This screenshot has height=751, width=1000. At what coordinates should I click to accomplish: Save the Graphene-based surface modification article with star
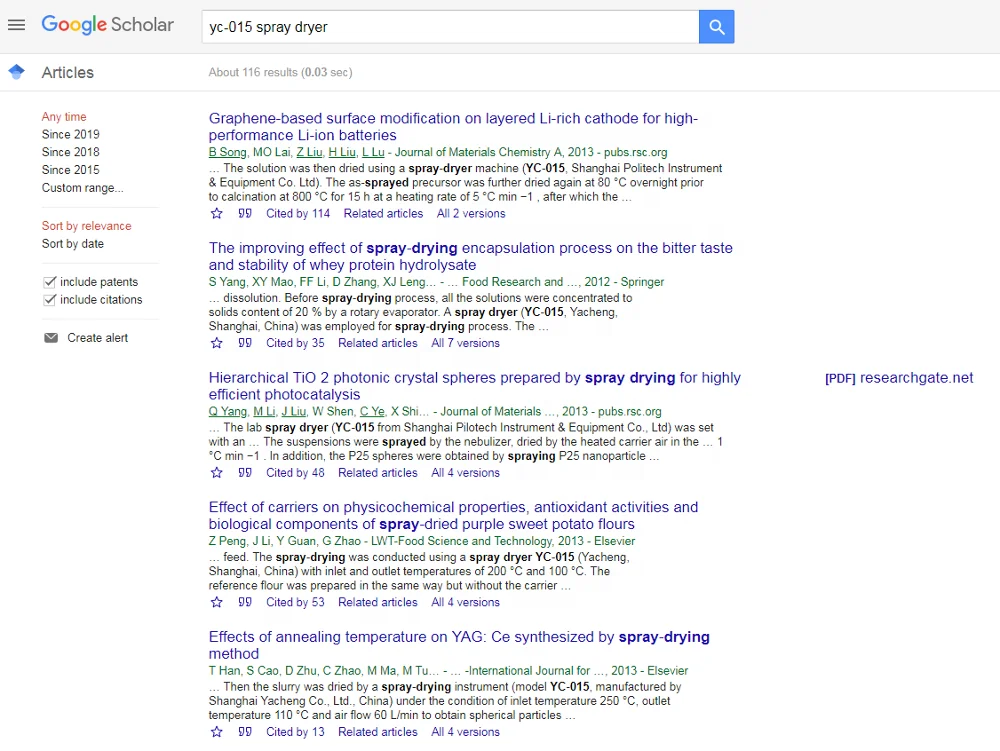click(x=216, y=214)
